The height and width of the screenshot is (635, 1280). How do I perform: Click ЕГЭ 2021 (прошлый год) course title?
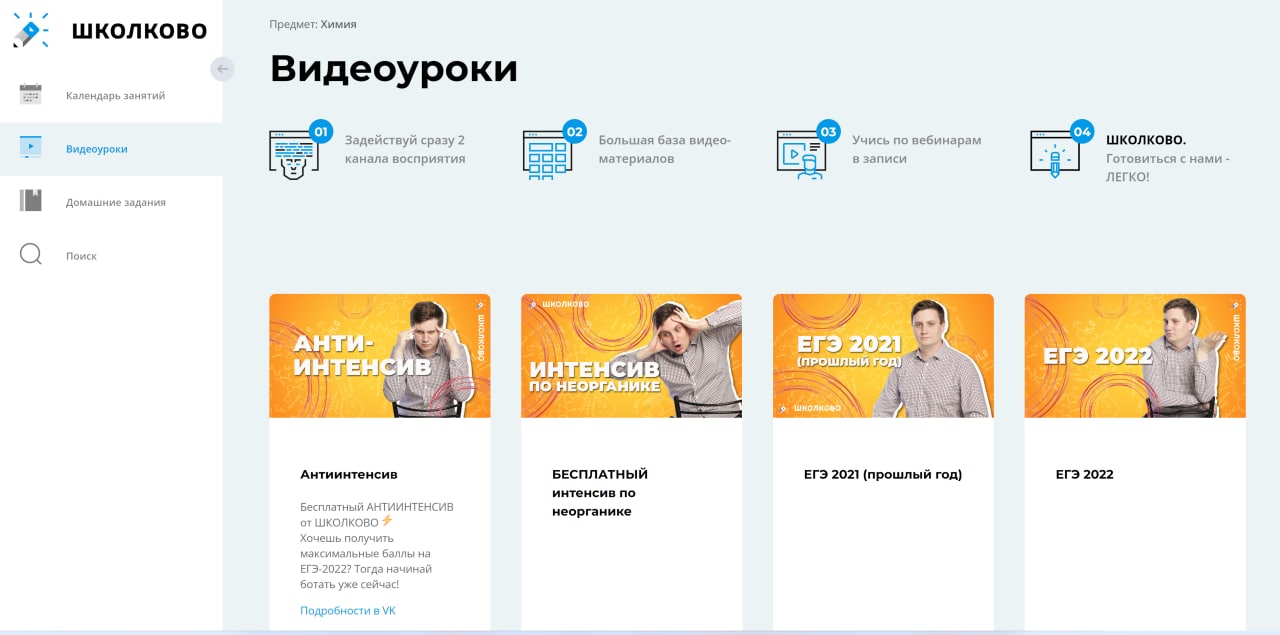coord(883,474)
